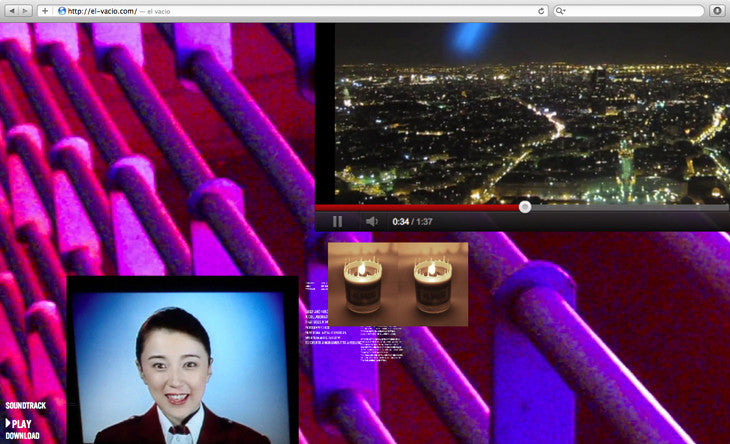Click the SOUNDTRACK label
The width and height of the screenshot is (730, 444).
(26, 406)
